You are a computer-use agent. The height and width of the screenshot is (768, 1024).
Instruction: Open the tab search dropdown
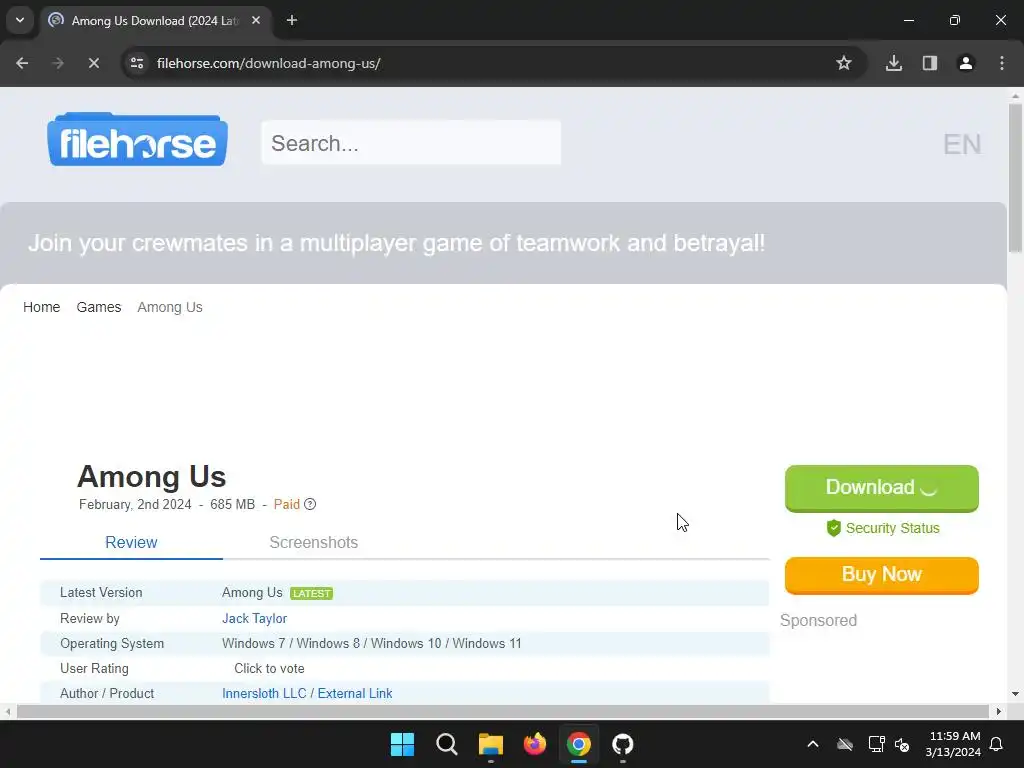click(20, 20)
